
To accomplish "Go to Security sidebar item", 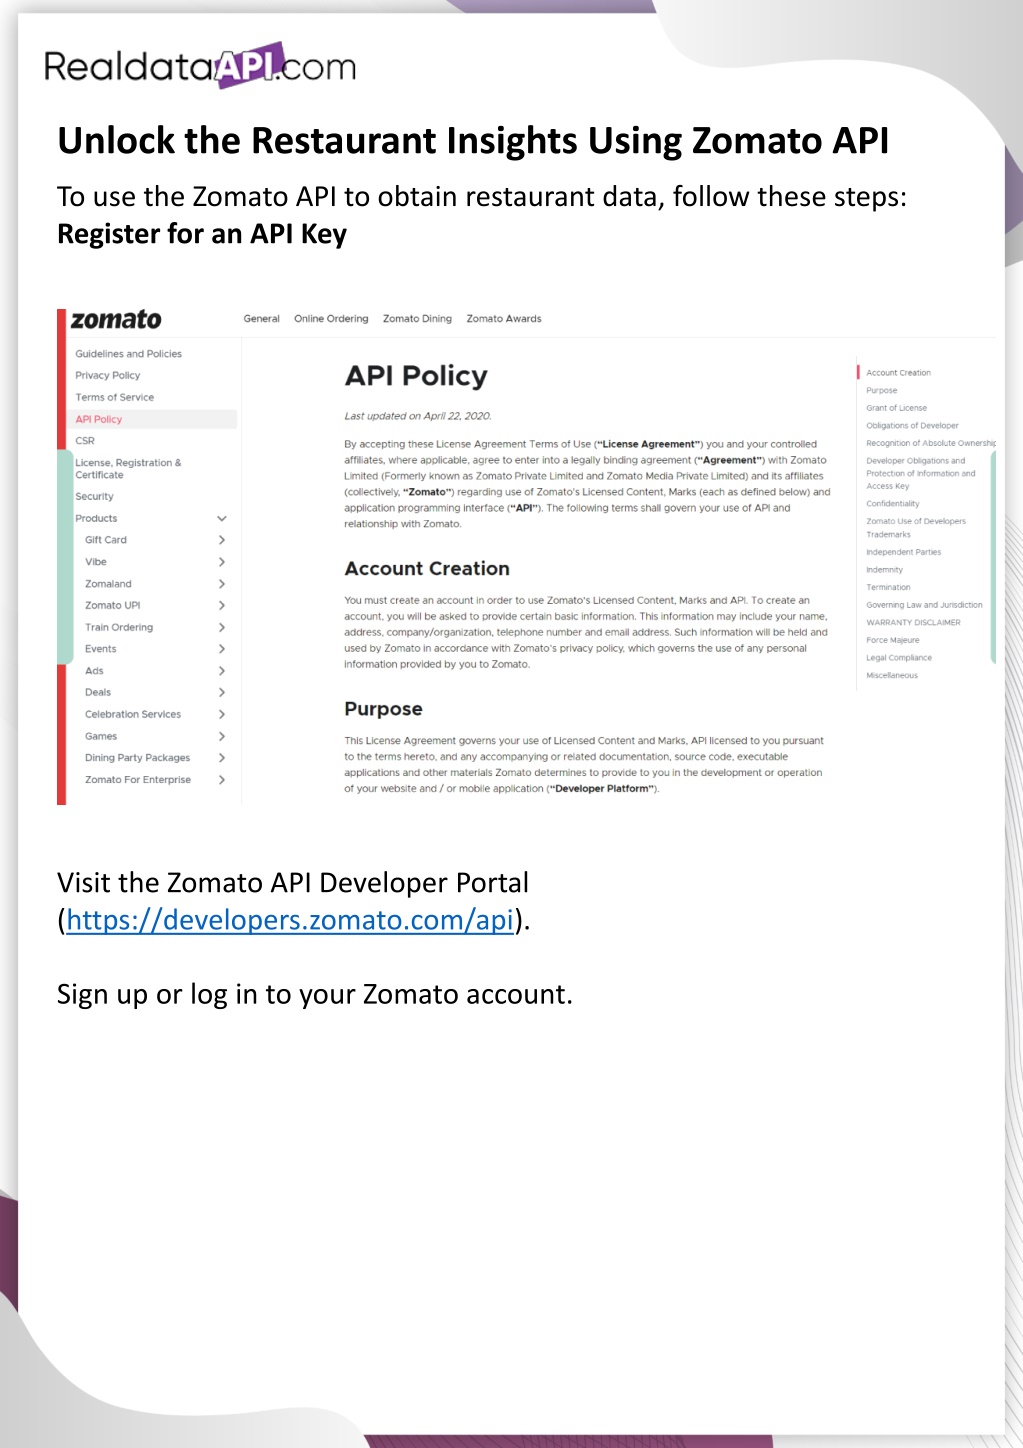I will click(95, 497).
